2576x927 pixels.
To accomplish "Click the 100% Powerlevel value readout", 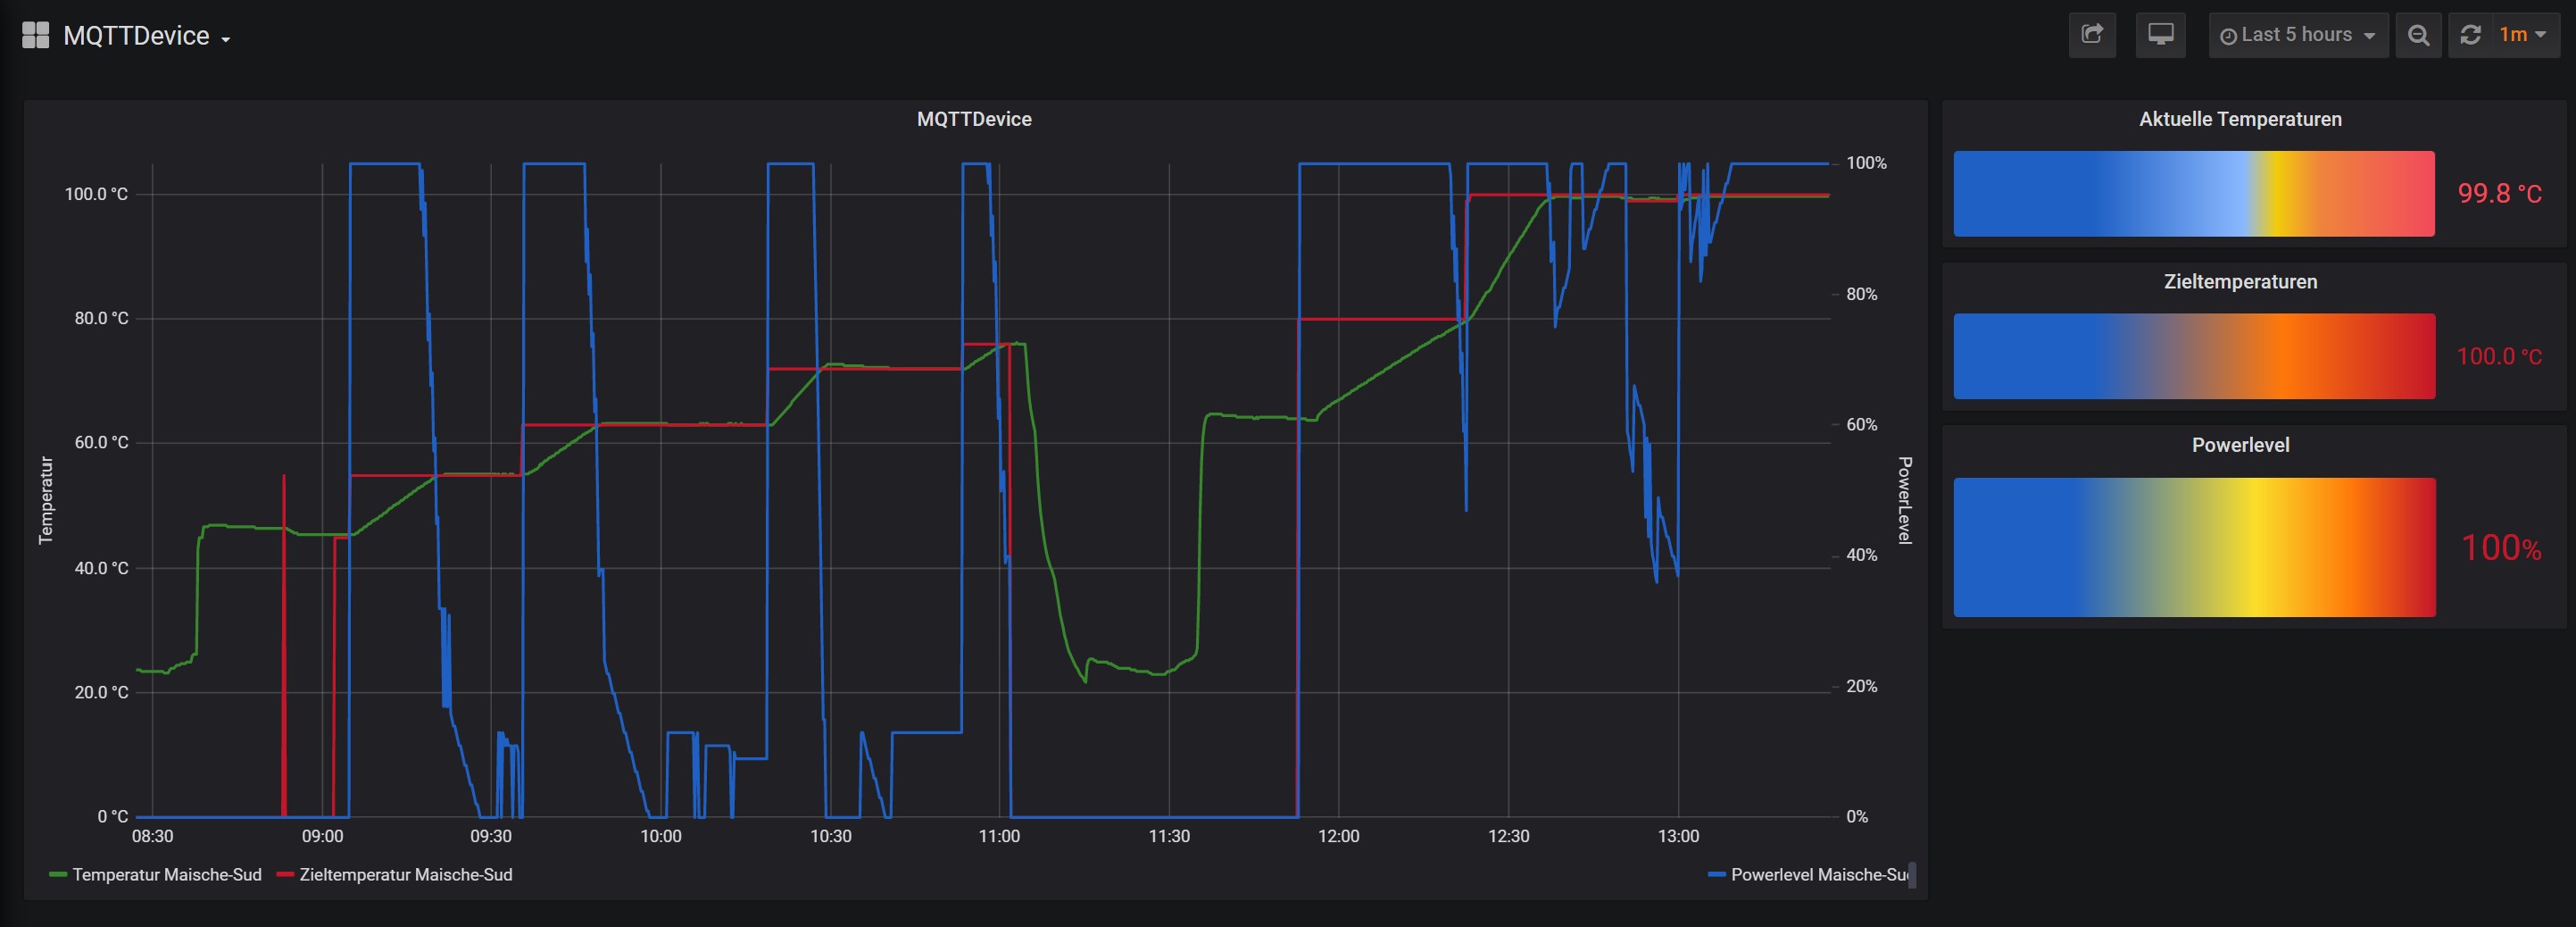I will coord(2500,548).
